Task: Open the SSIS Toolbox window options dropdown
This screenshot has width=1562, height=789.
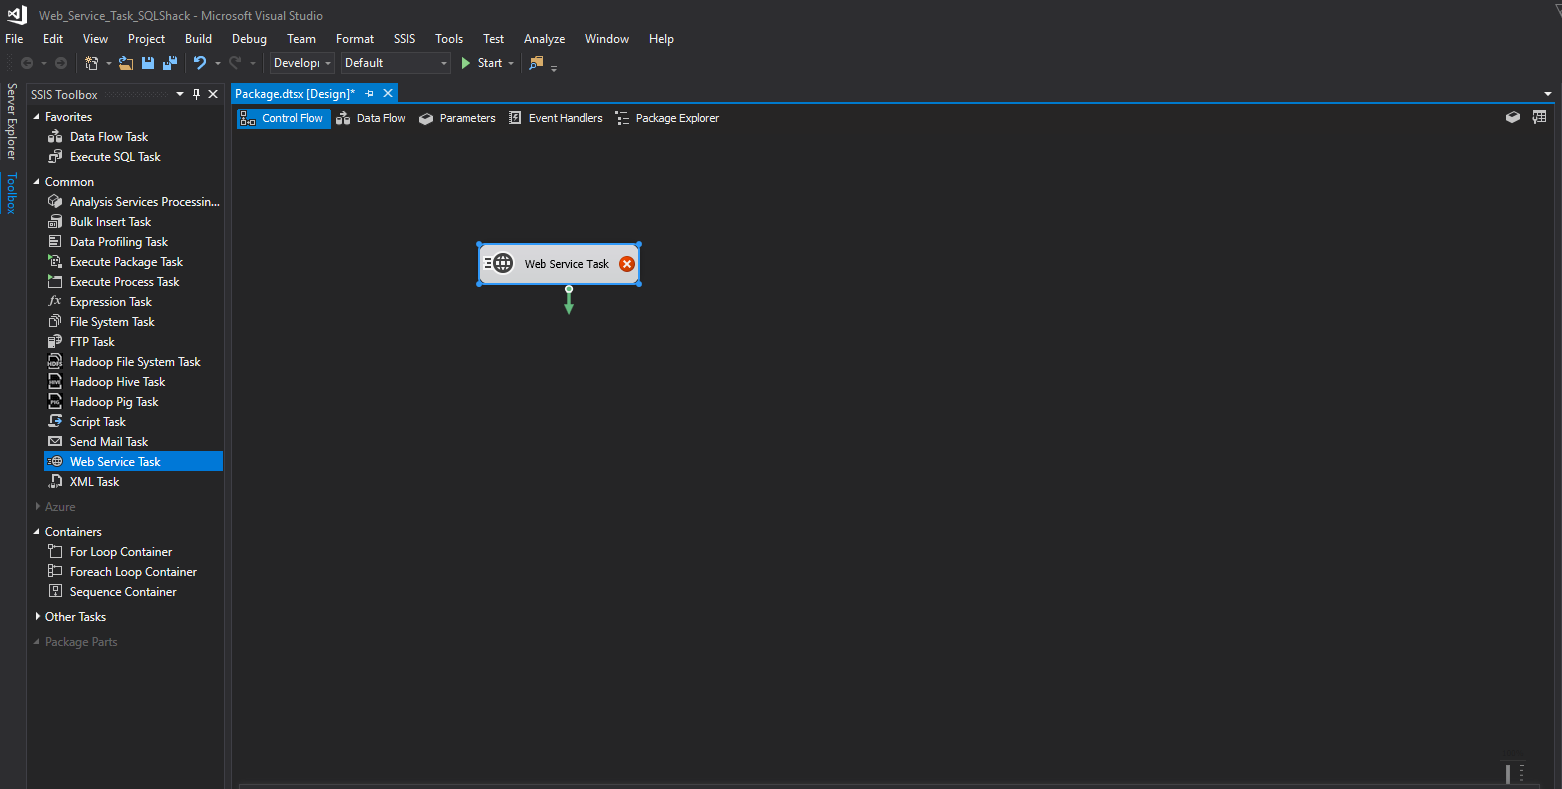Action: tap(180, 94)
